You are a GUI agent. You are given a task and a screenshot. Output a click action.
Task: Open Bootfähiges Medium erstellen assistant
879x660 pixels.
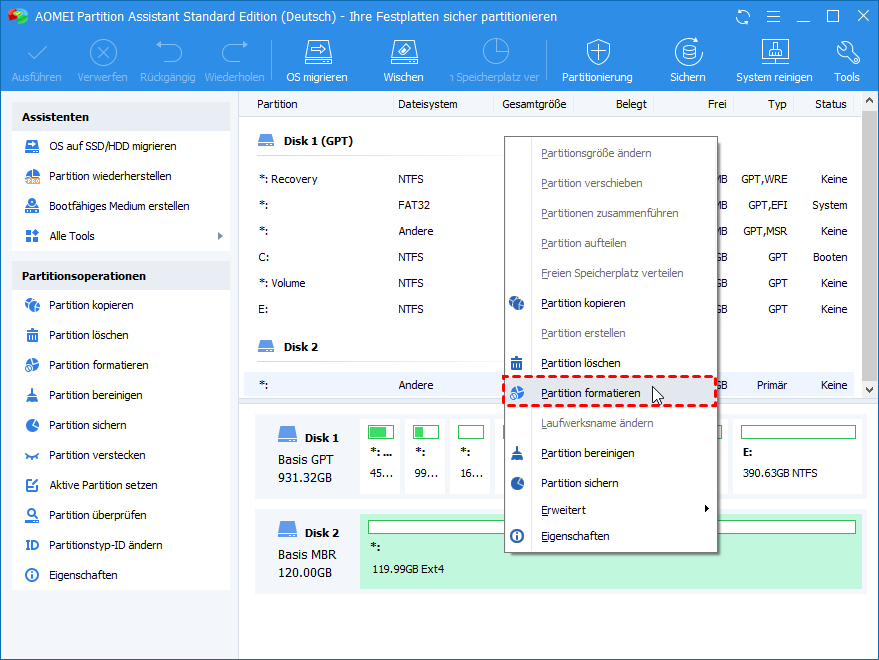pyautogui.click(x=121, y=206)
